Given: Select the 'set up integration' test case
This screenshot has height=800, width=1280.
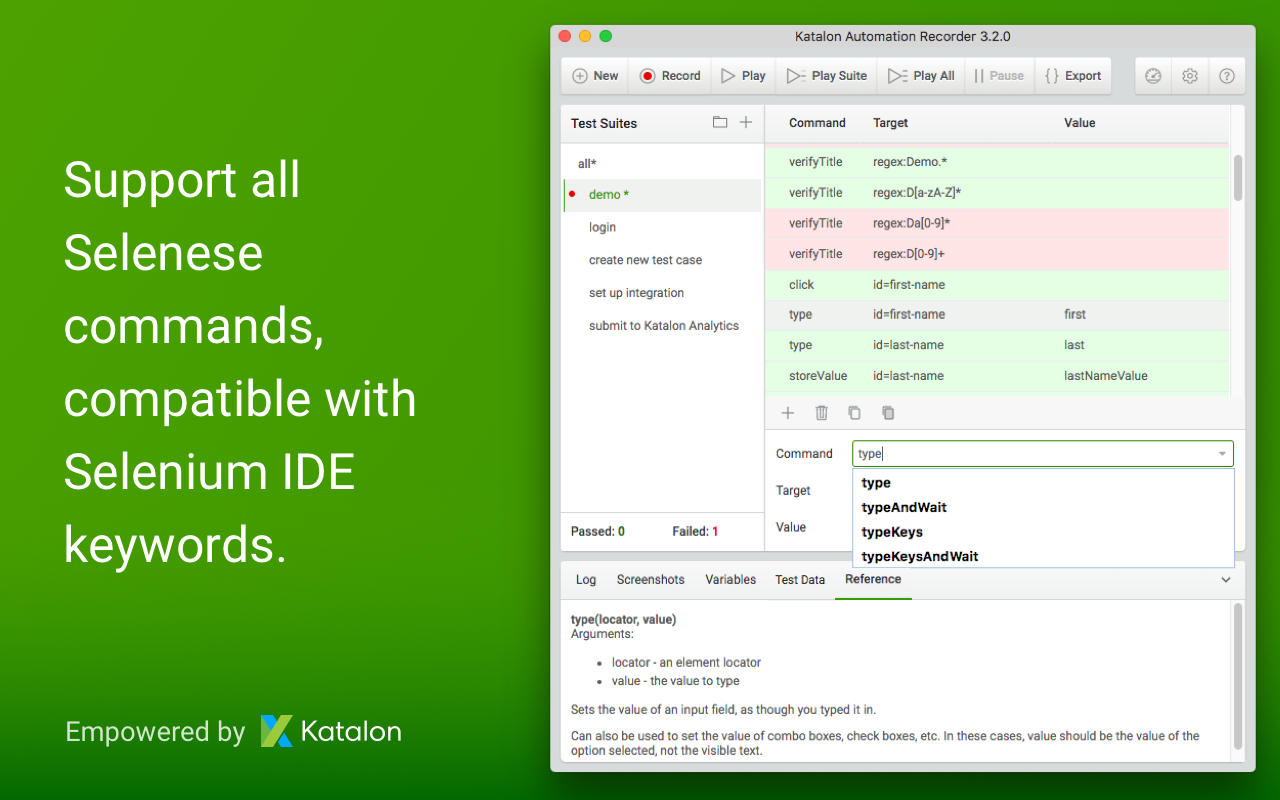Looking at the screenshot, I should [661, 293].
